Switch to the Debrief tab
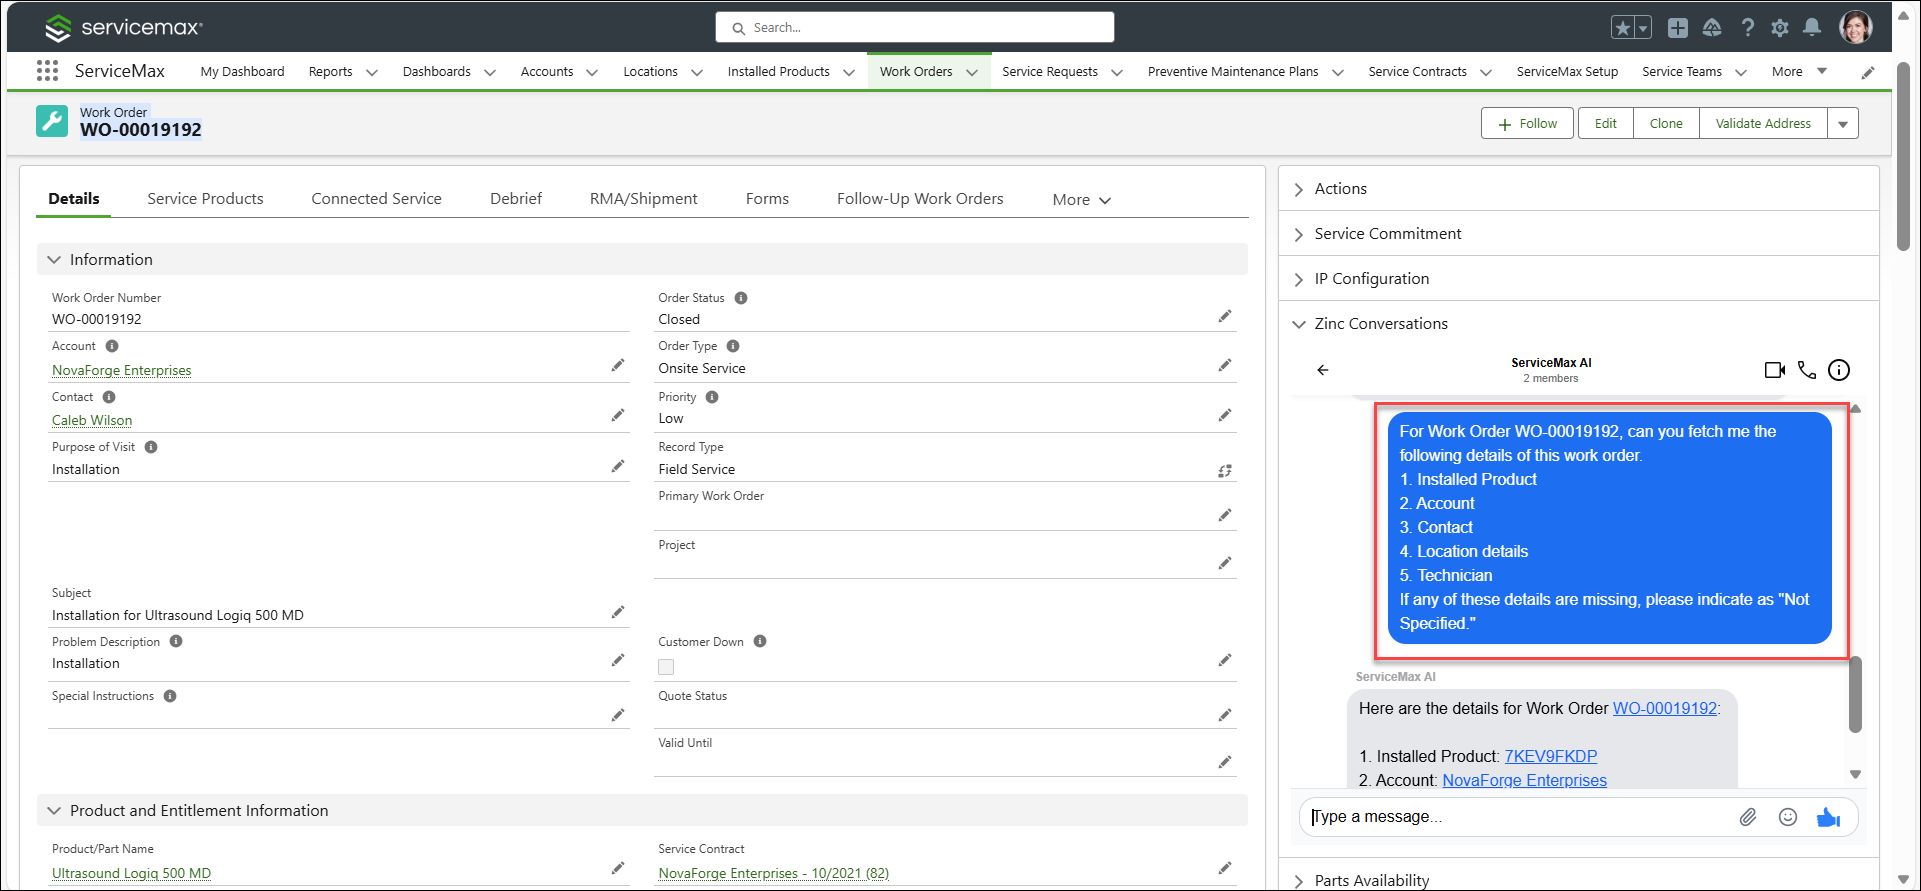 (516, 199)
